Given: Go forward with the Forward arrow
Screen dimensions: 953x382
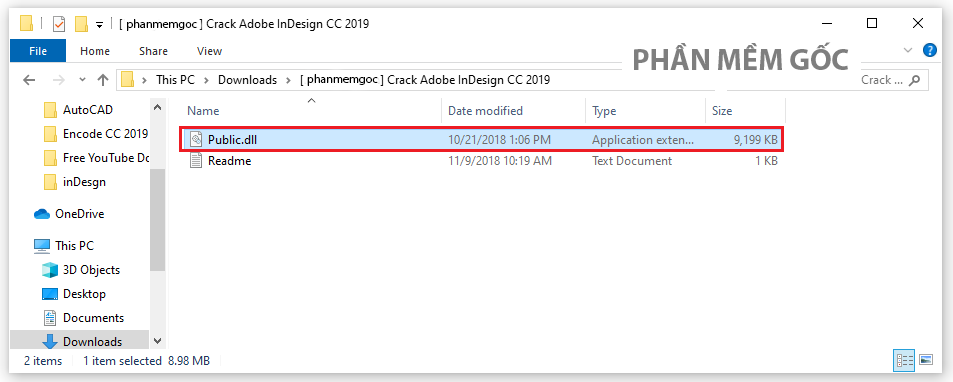Looking at the screenshot, I should point(58,80).
